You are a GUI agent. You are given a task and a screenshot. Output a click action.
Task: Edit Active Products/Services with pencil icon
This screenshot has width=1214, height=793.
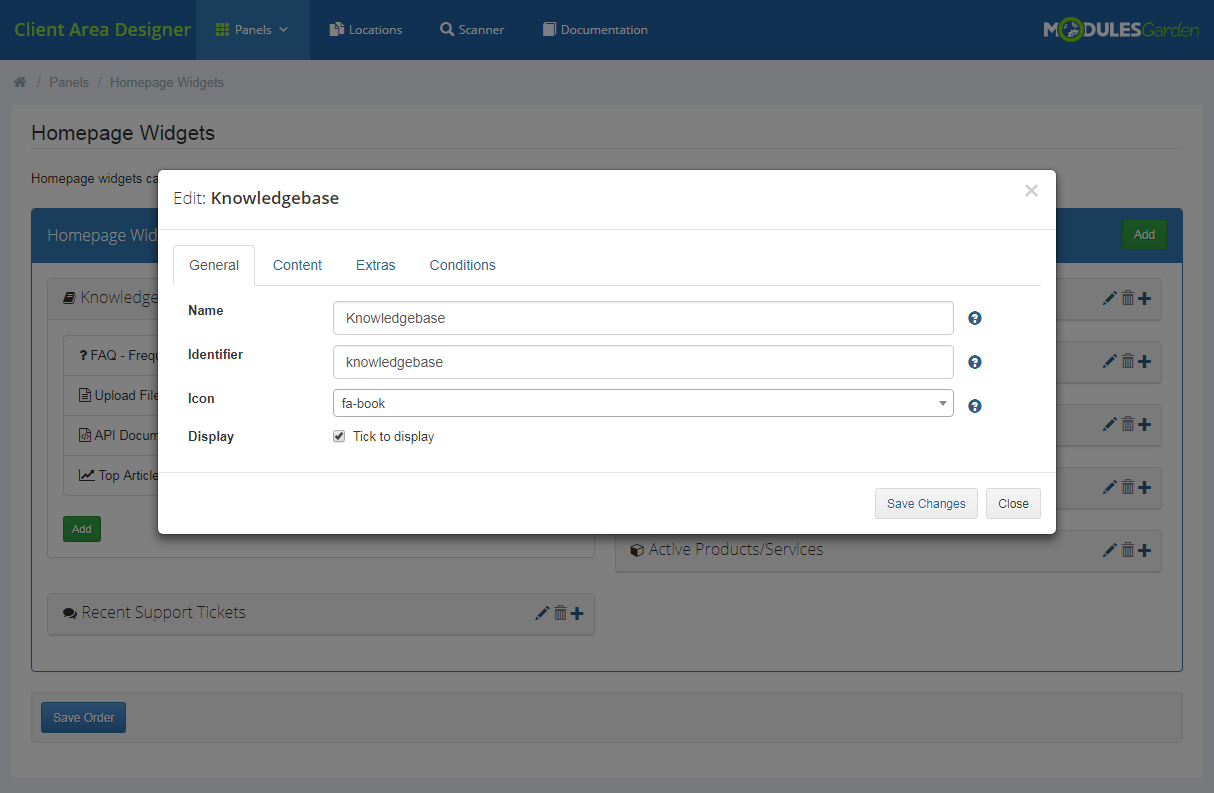coord(1109,550)
